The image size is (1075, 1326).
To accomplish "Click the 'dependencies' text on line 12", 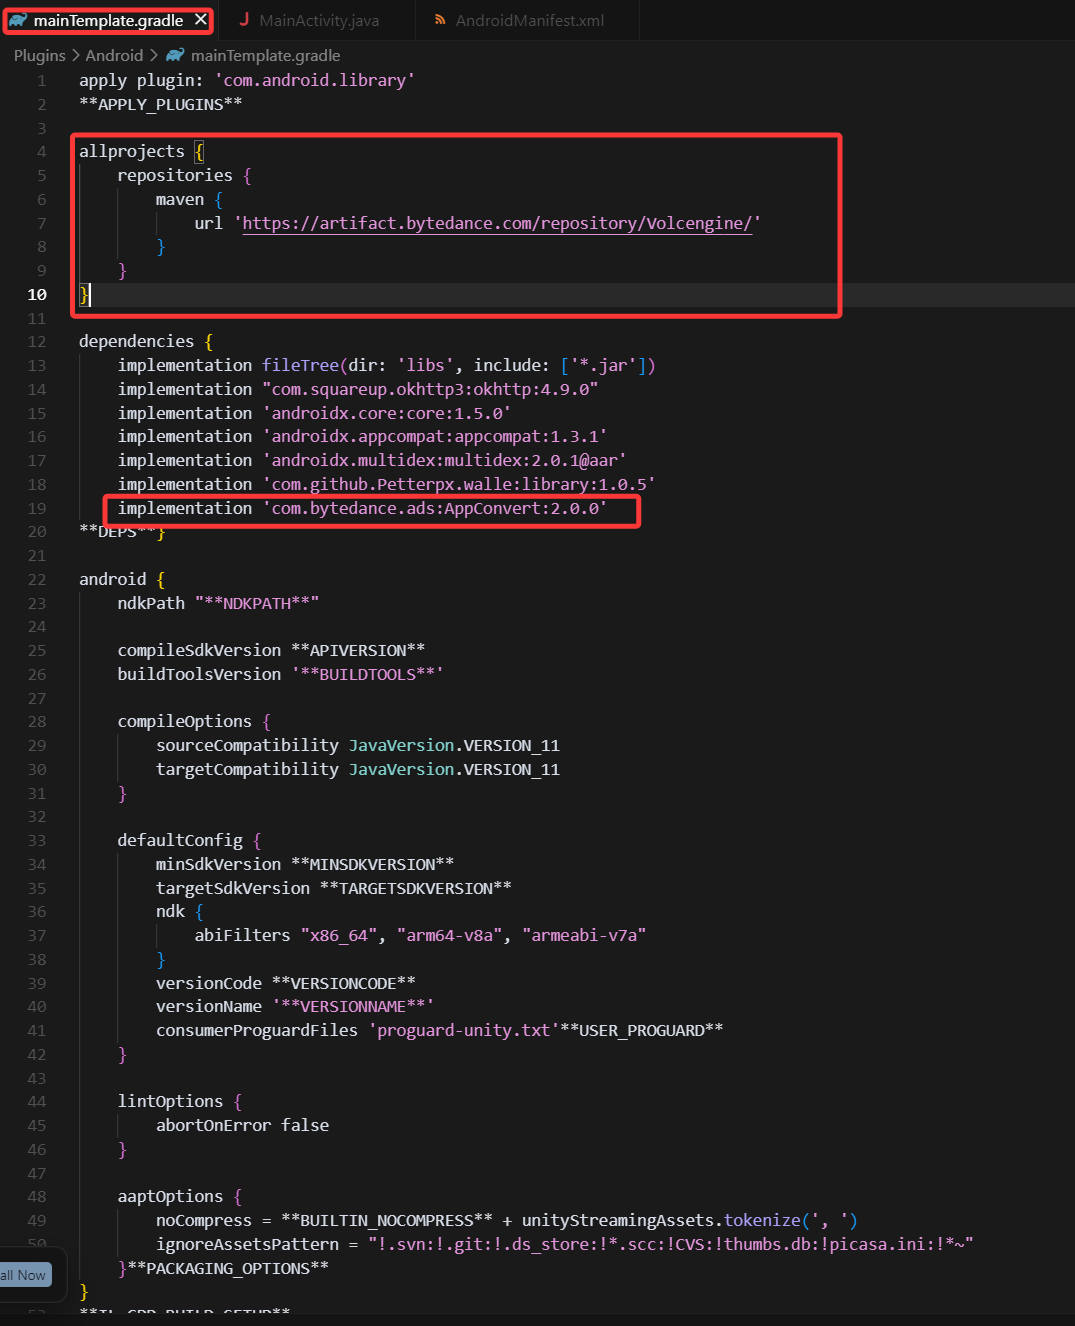I will pos(137,341).
